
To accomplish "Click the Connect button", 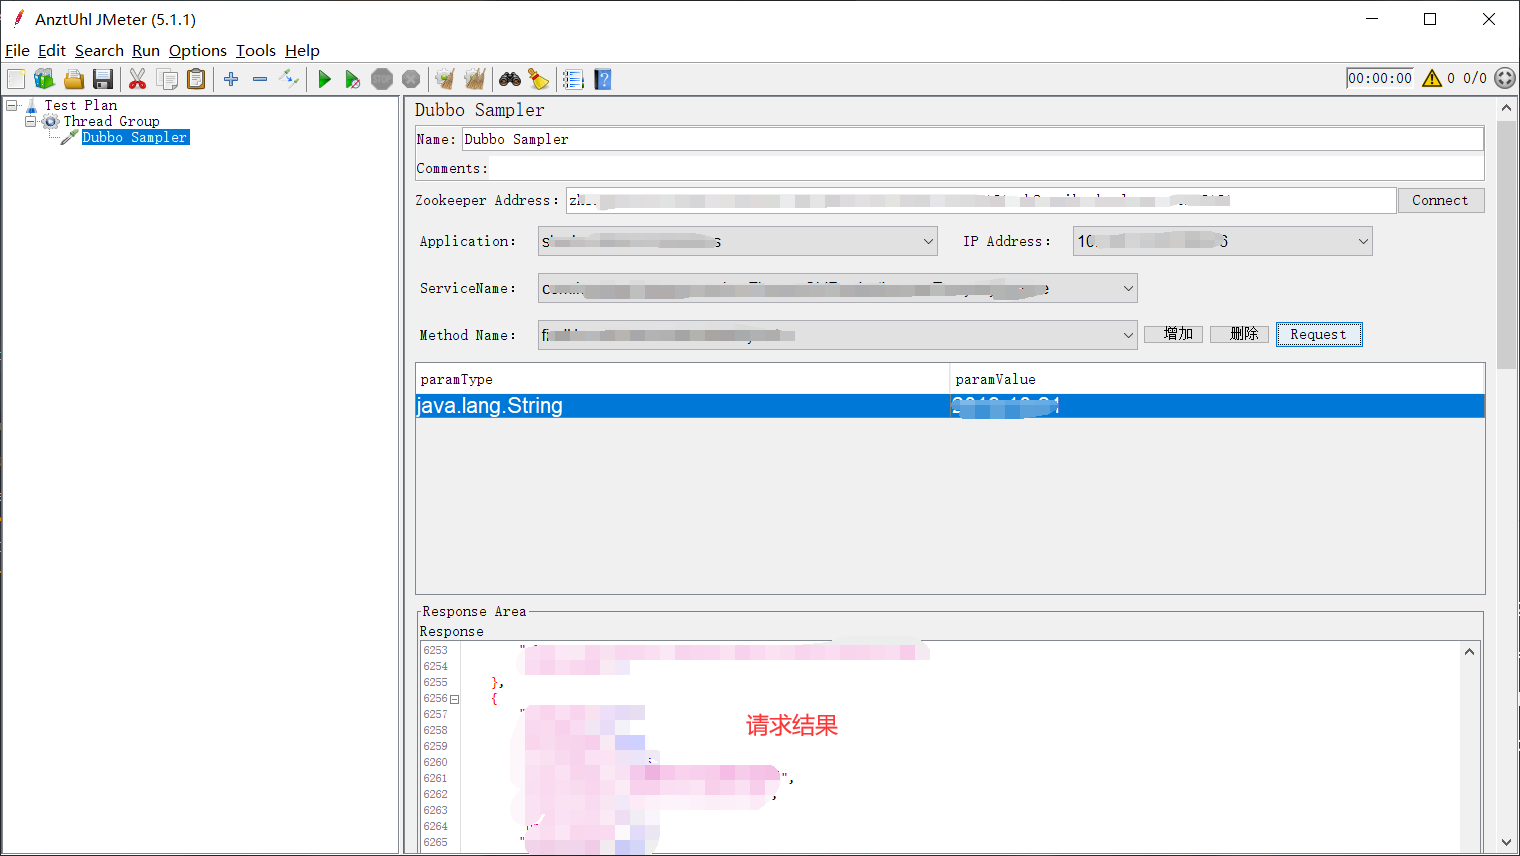I will tap(1440, 200).
